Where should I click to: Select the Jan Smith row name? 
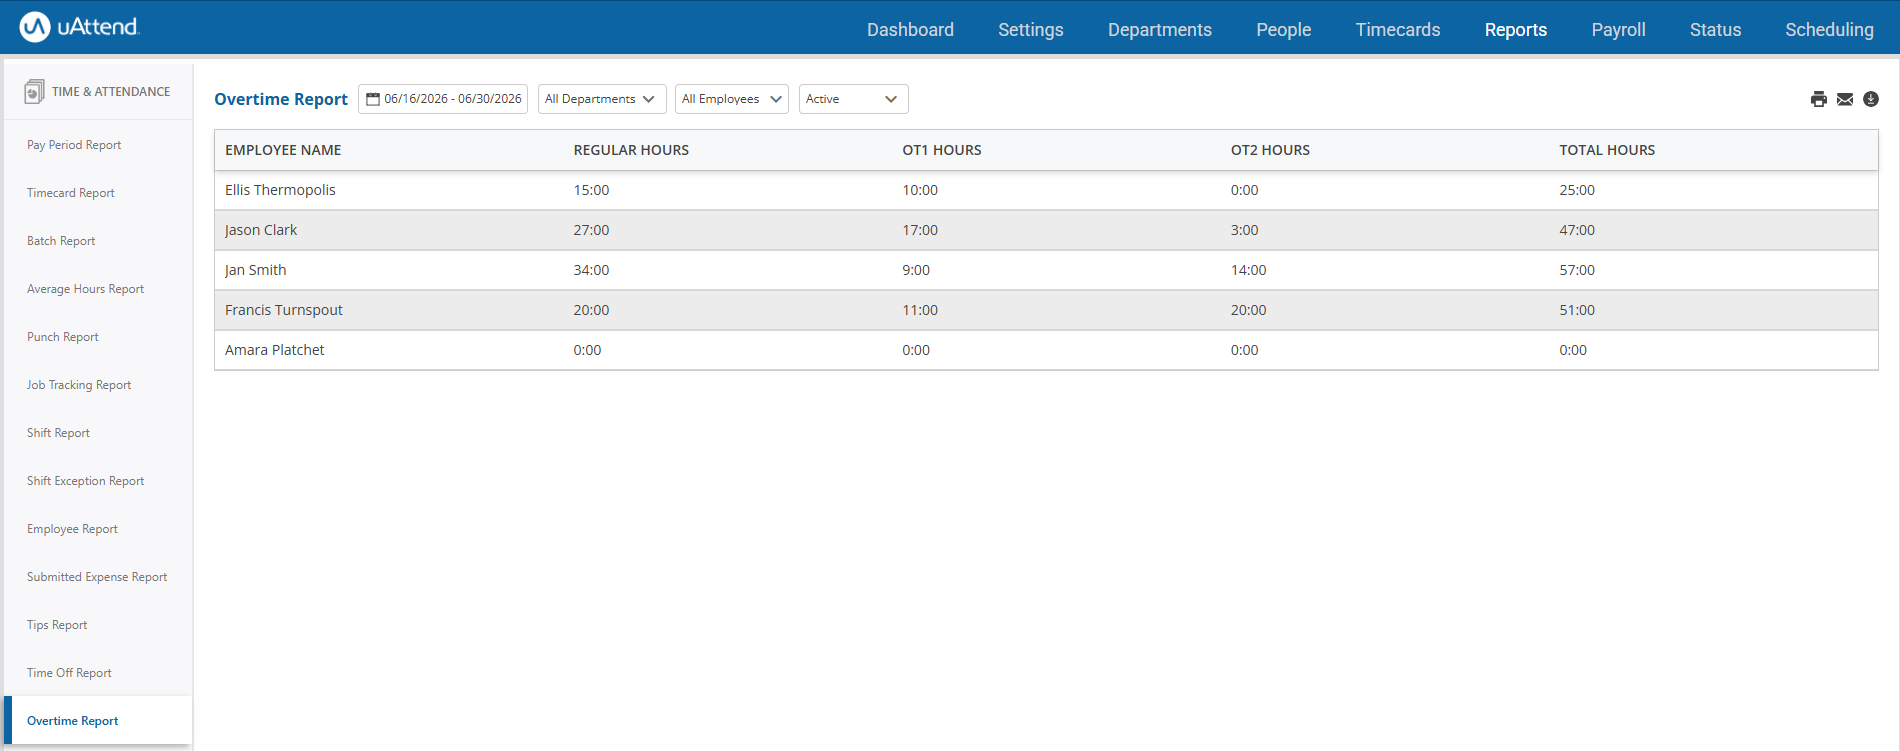click(256, 270)
